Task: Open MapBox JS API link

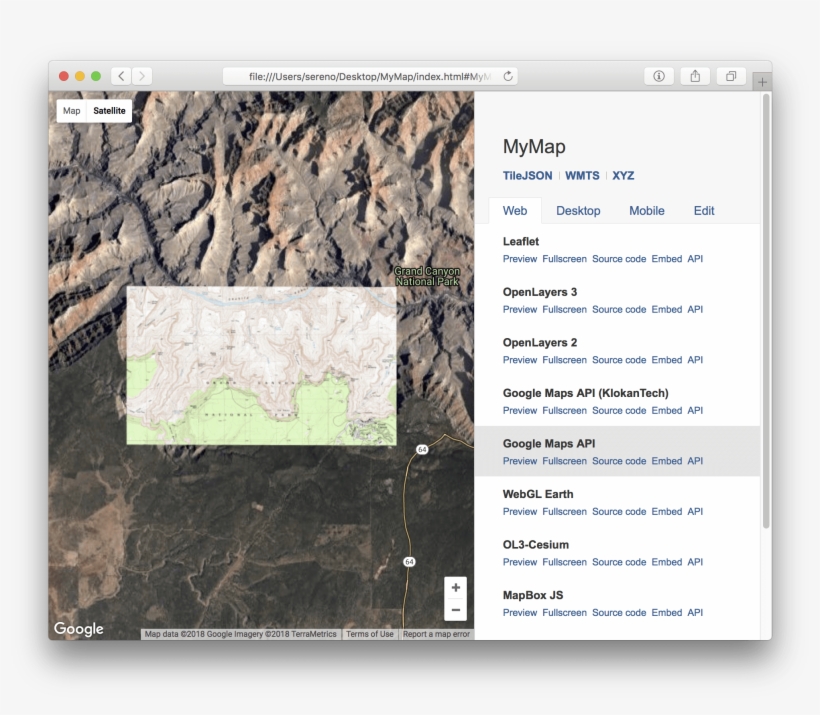Action: point(695,612)
